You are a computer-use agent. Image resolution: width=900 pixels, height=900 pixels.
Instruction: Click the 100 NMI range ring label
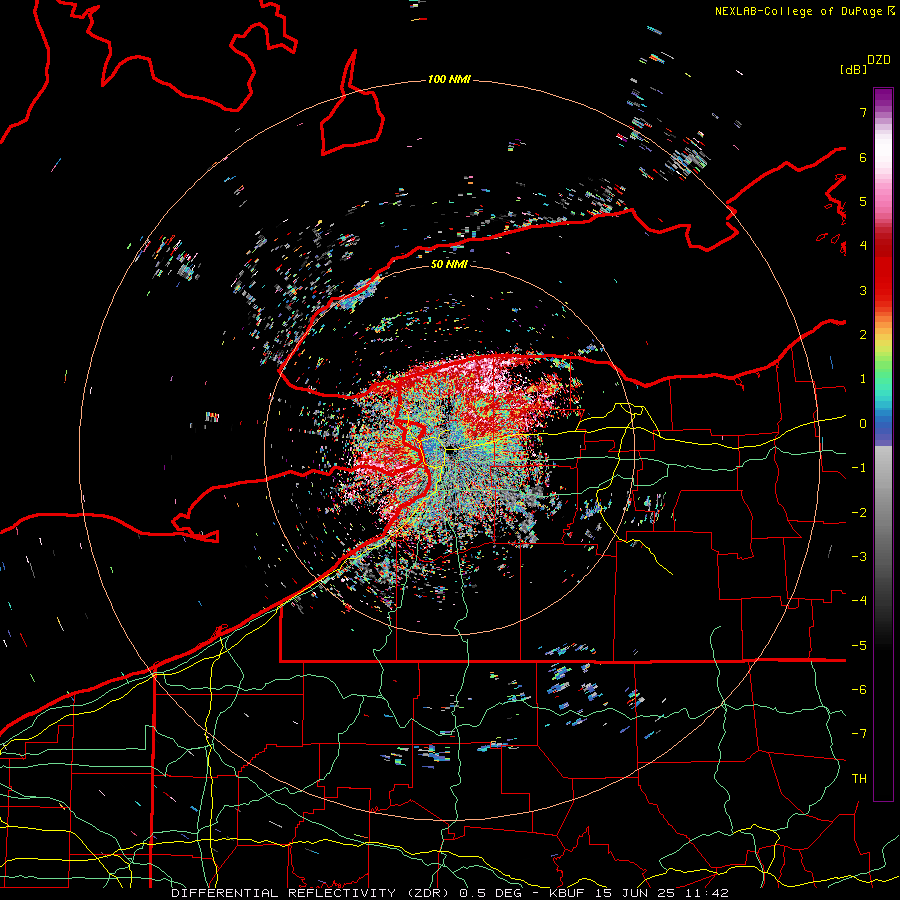pos(449,79)
